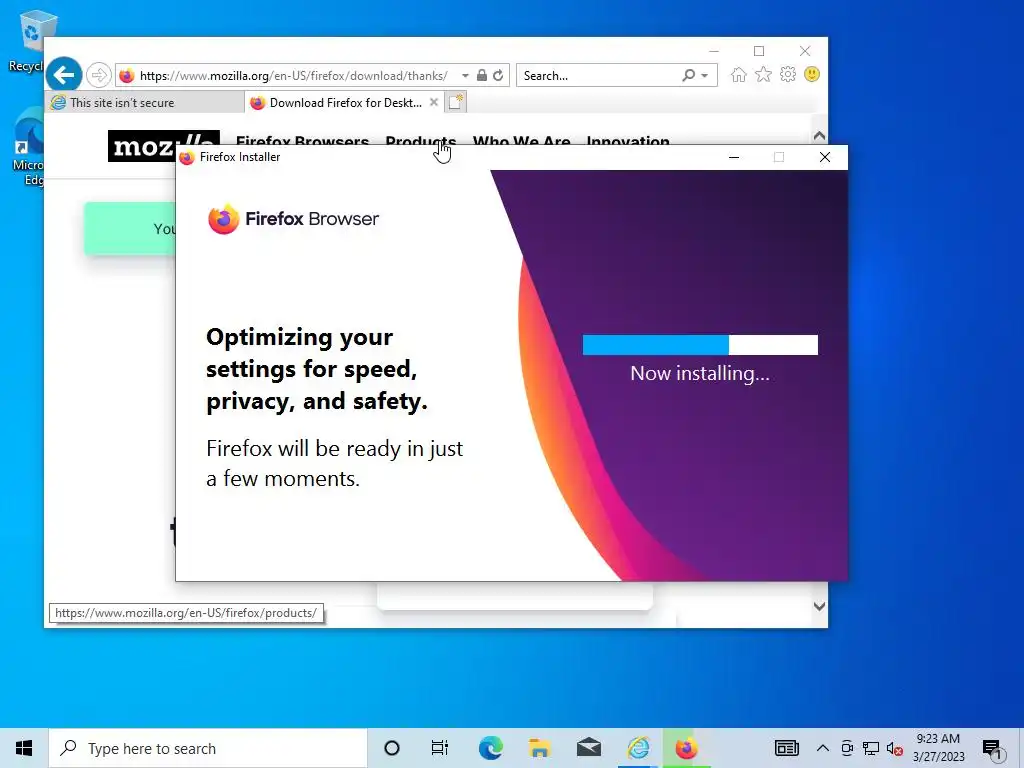1024x768 pixels.
Task: Close the Firefox Installer window
Action: [x=825, y=157]
